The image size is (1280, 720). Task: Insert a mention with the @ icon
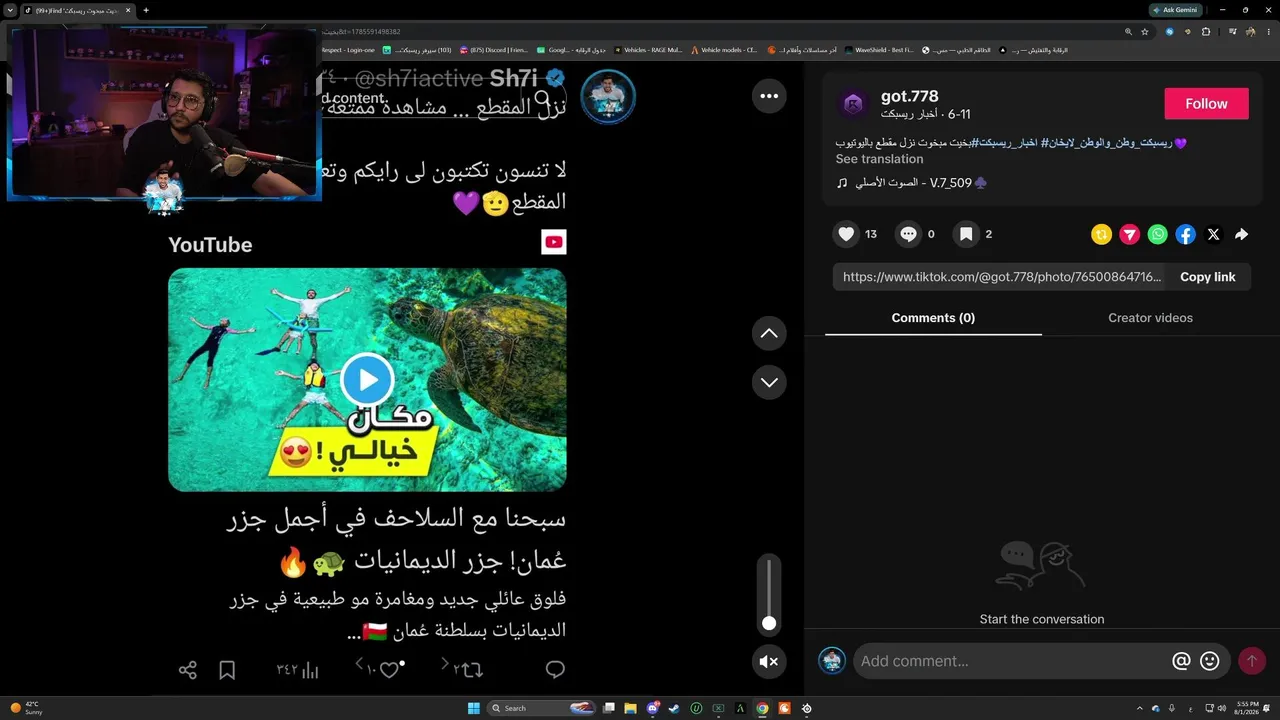click(x=1181, y=661)
